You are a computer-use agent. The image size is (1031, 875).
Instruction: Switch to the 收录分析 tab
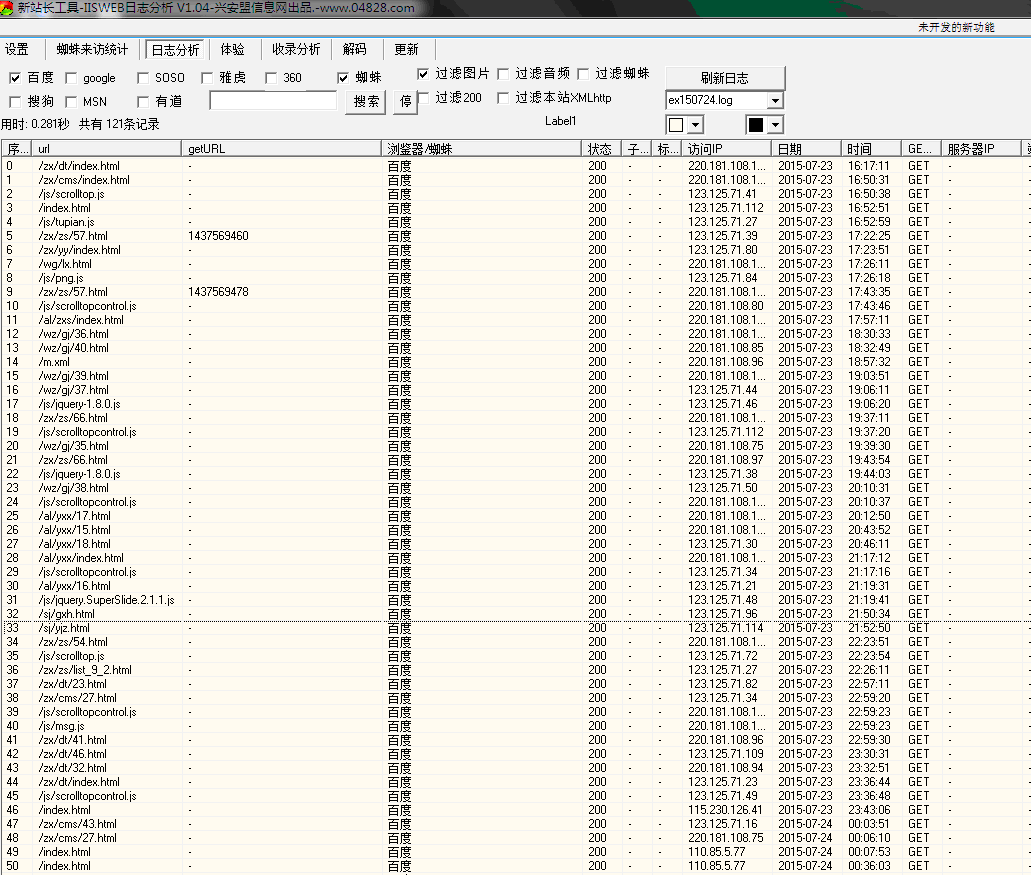[x=296, y=49]
